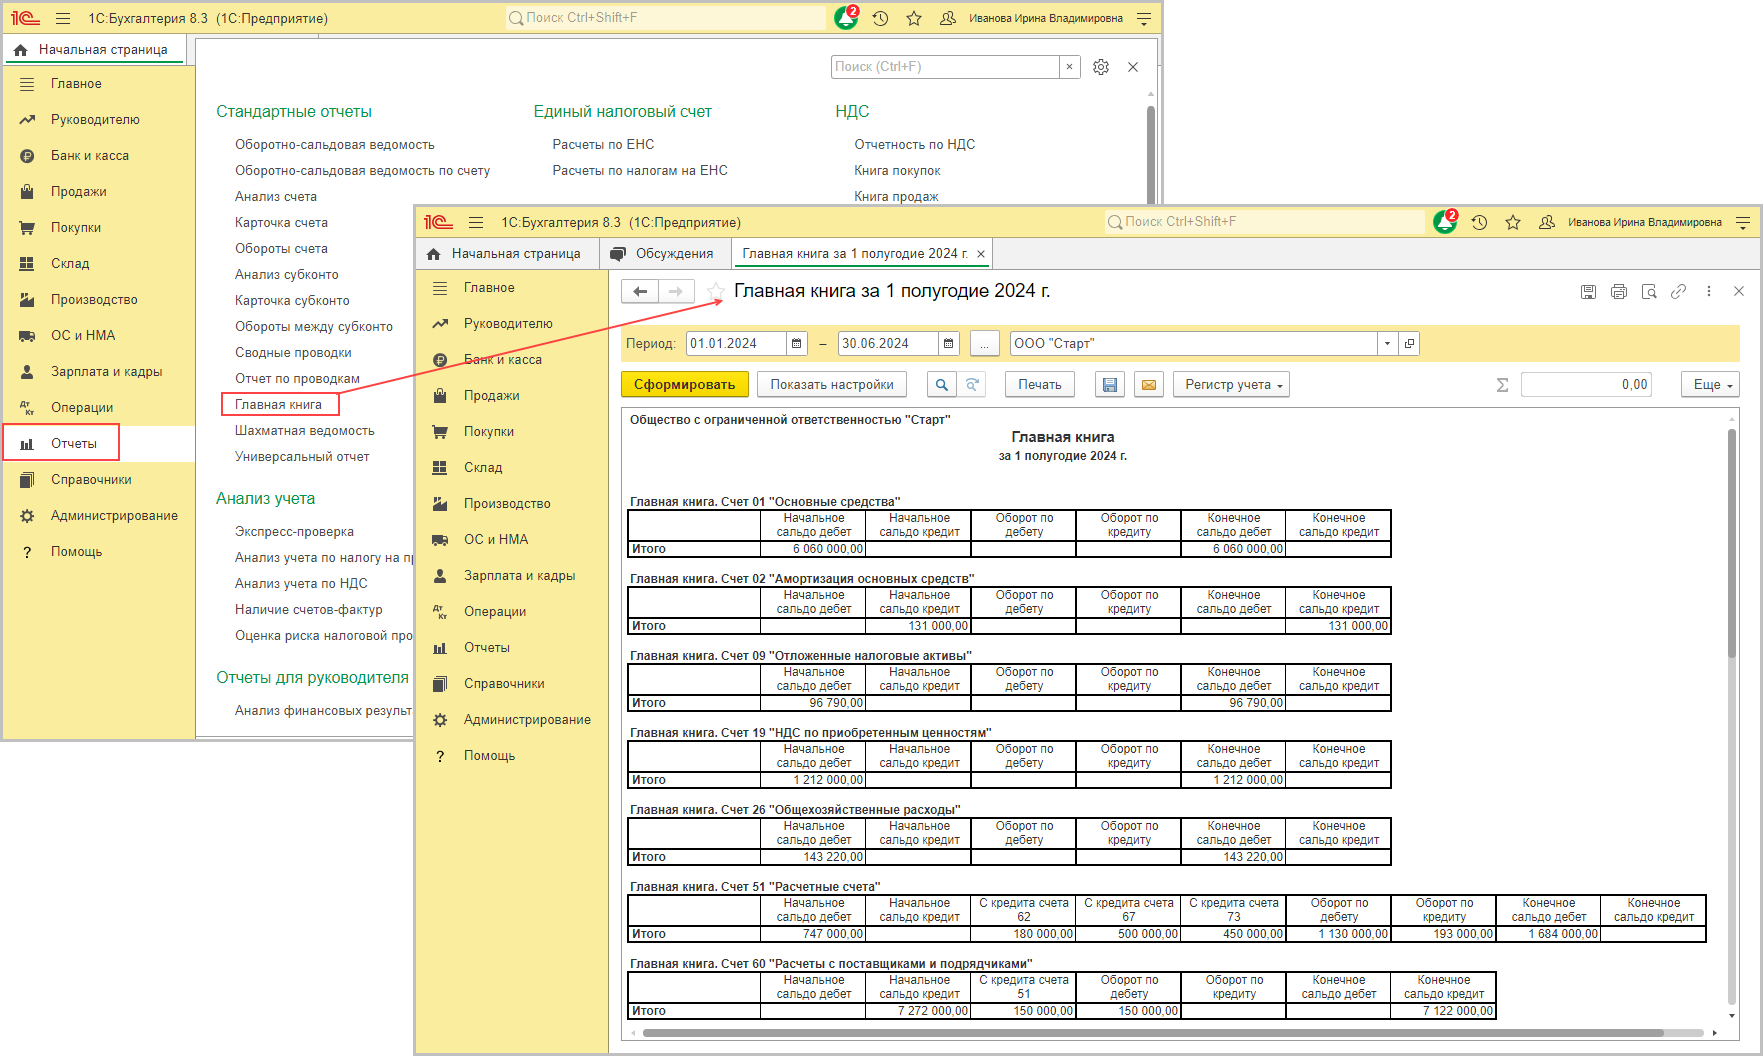
Task: Click the user Иванова Ирина Владимировна in the front window
Action: pos(1644,222)
